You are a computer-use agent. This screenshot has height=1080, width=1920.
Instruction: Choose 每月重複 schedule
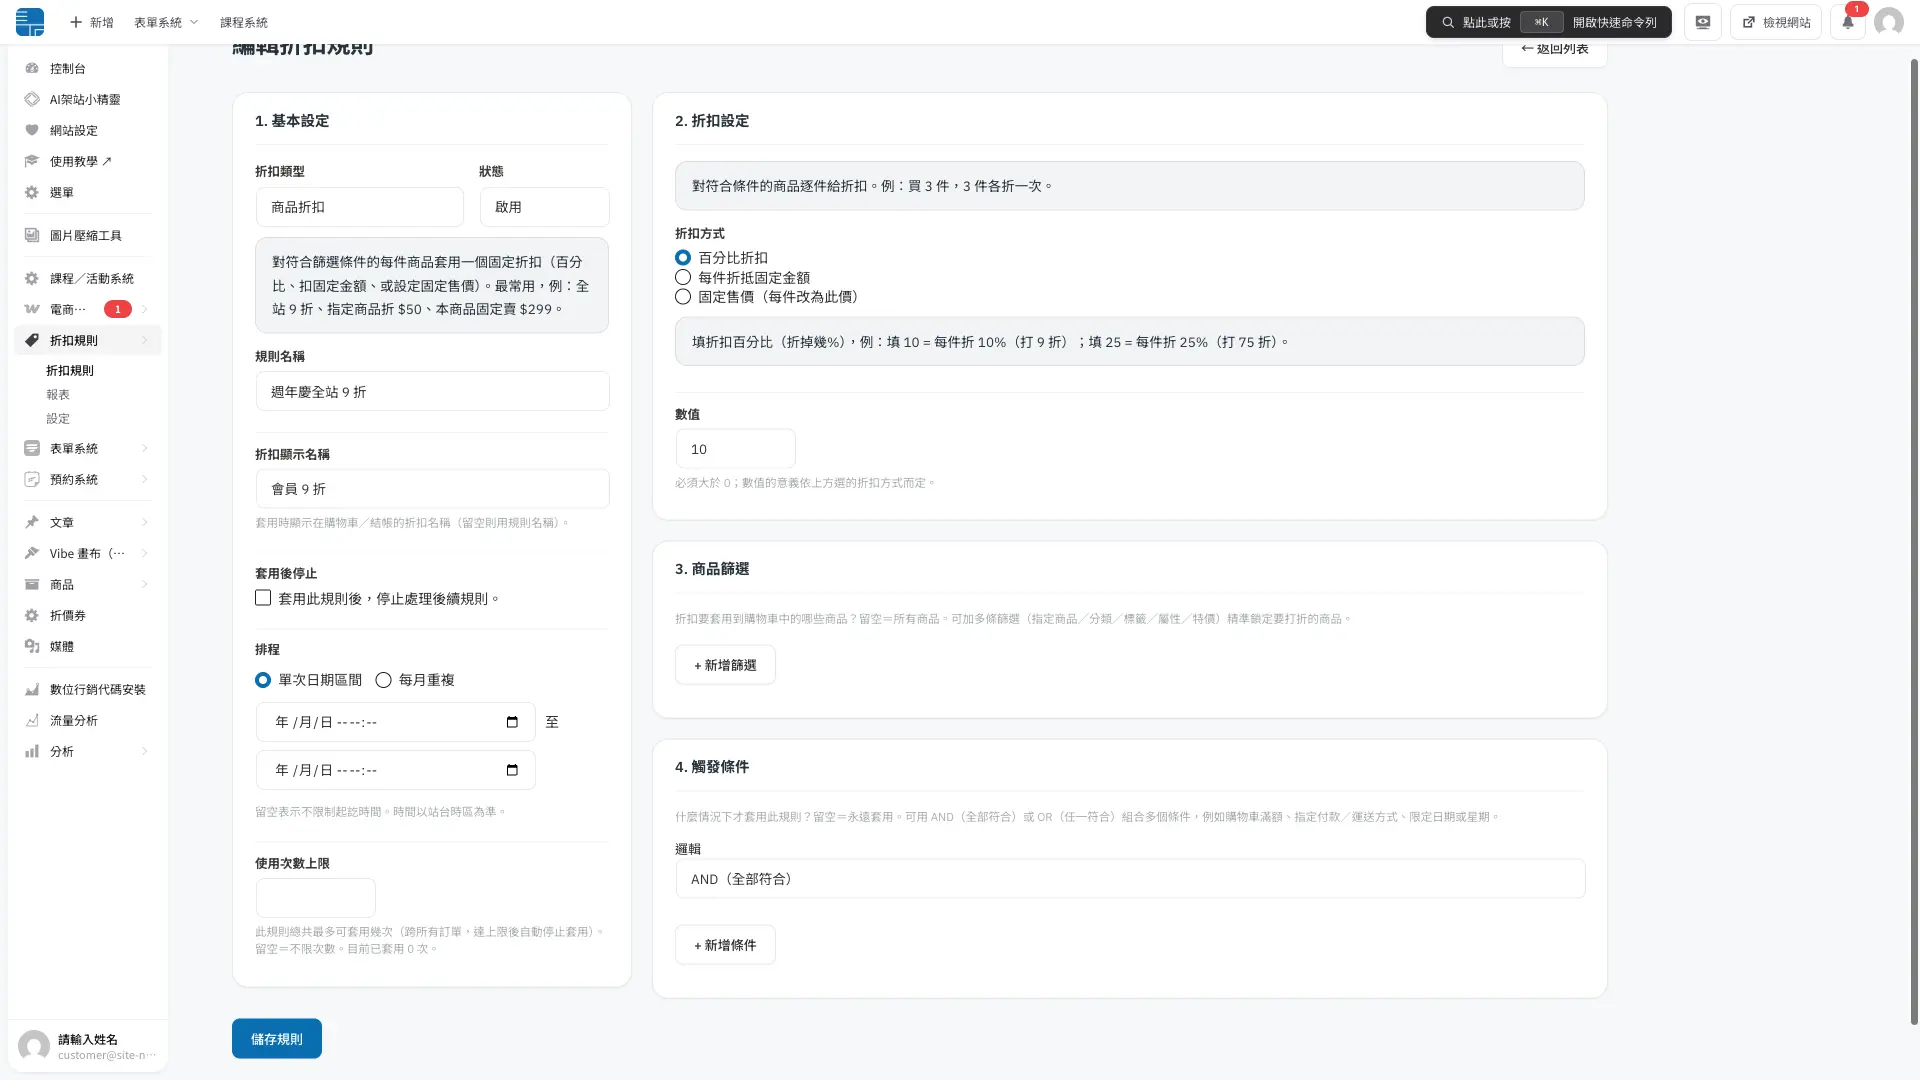click(x=383, y=680)
